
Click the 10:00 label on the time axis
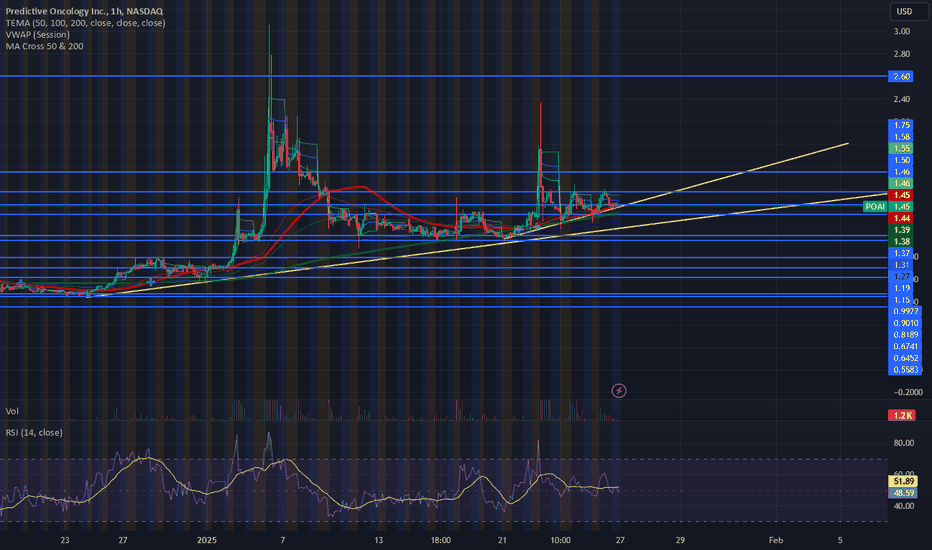point(561,540)
